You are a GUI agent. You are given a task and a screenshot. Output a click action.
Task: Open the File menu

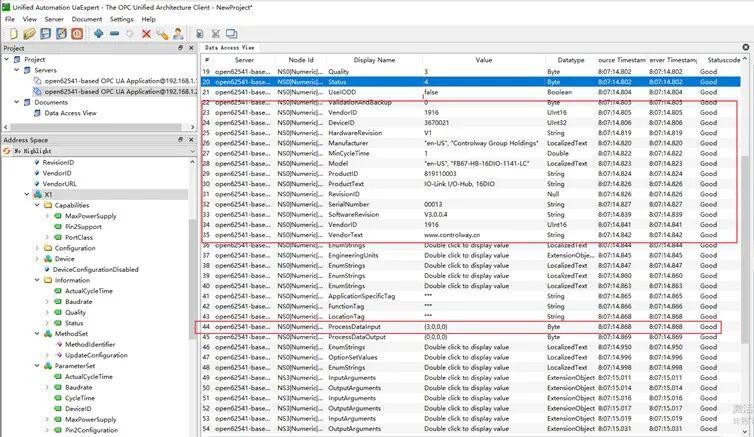click(x=10, y=19)
